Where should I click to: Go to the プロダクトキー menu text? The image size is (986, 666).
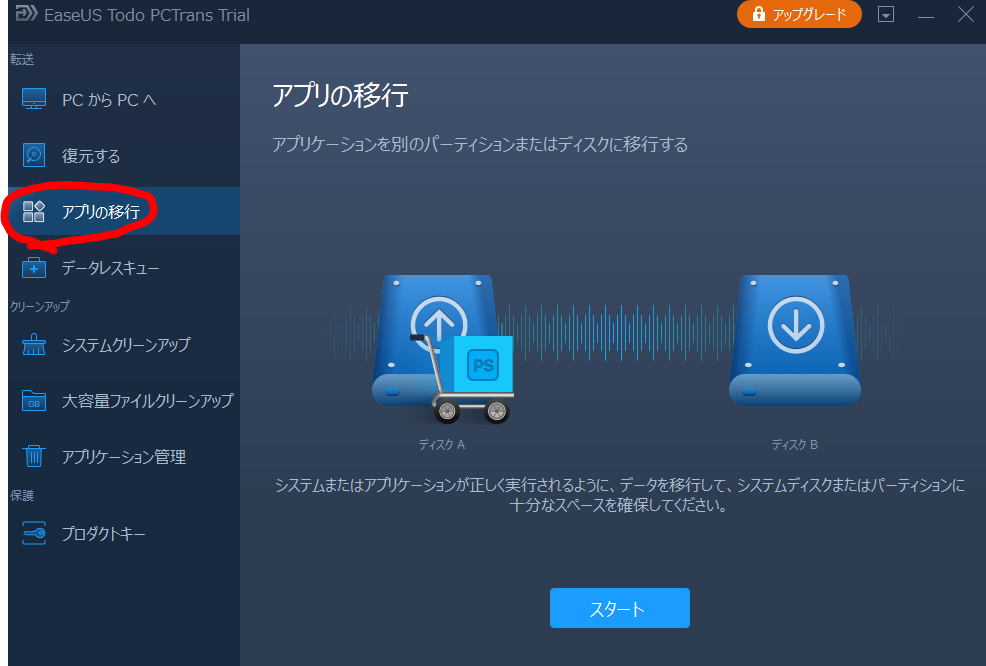[104, 534]
